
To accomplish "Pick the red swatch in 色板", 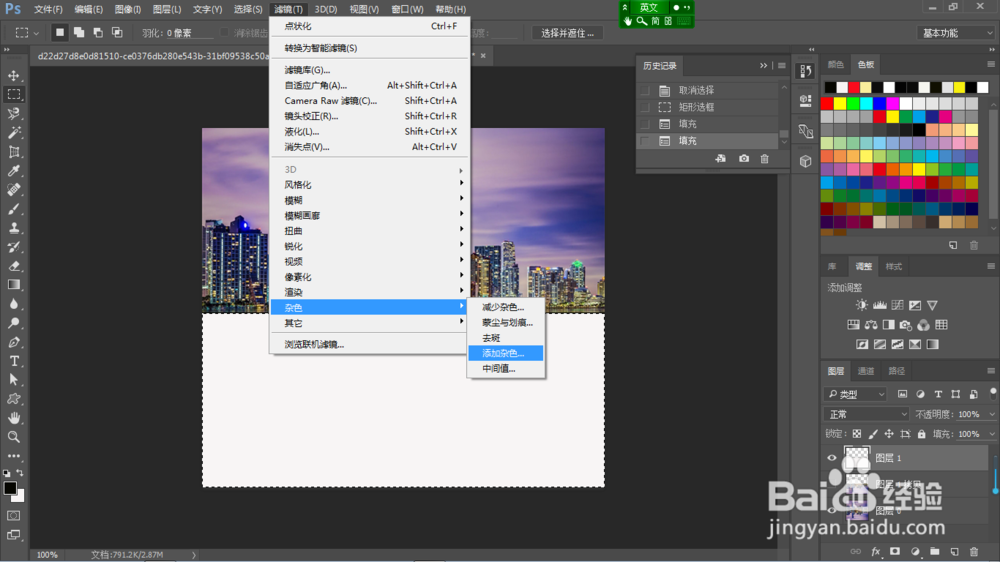I will tap(827, 103).
